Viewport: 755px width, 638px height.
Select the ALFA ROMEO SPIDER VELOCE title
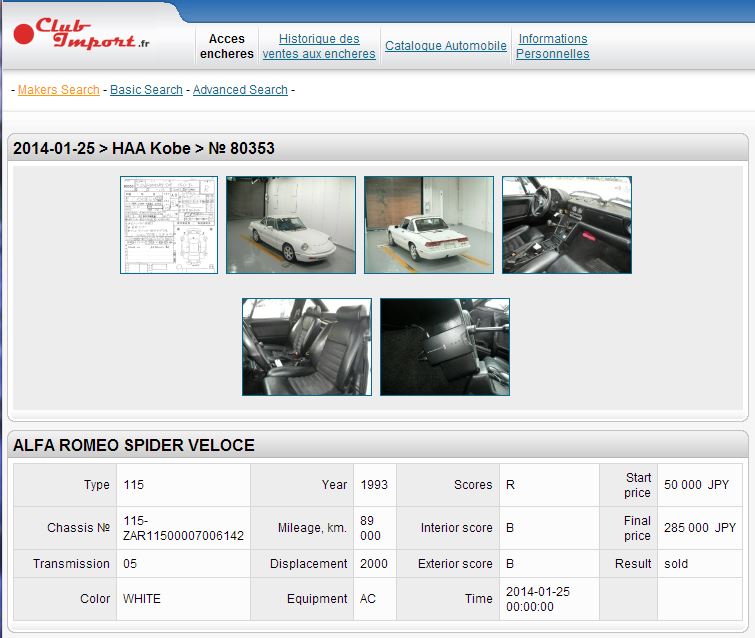click(134, 445)
